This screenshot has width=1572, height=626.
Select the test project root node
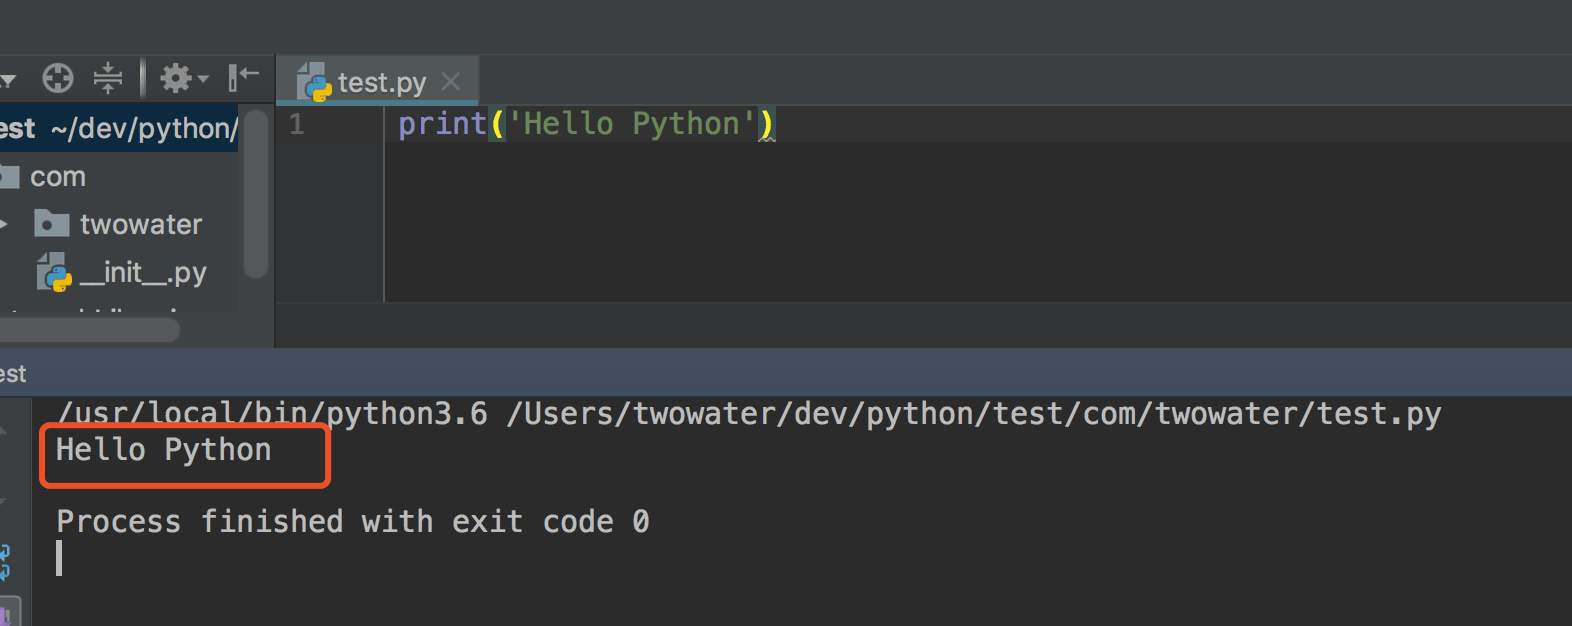pyautogui.click(x=16, y=128)
